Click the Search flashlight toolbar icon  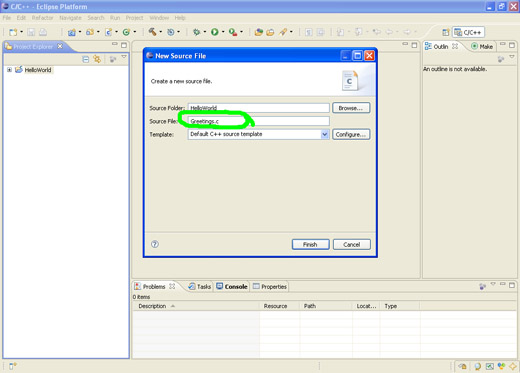(x=283, y=32)
